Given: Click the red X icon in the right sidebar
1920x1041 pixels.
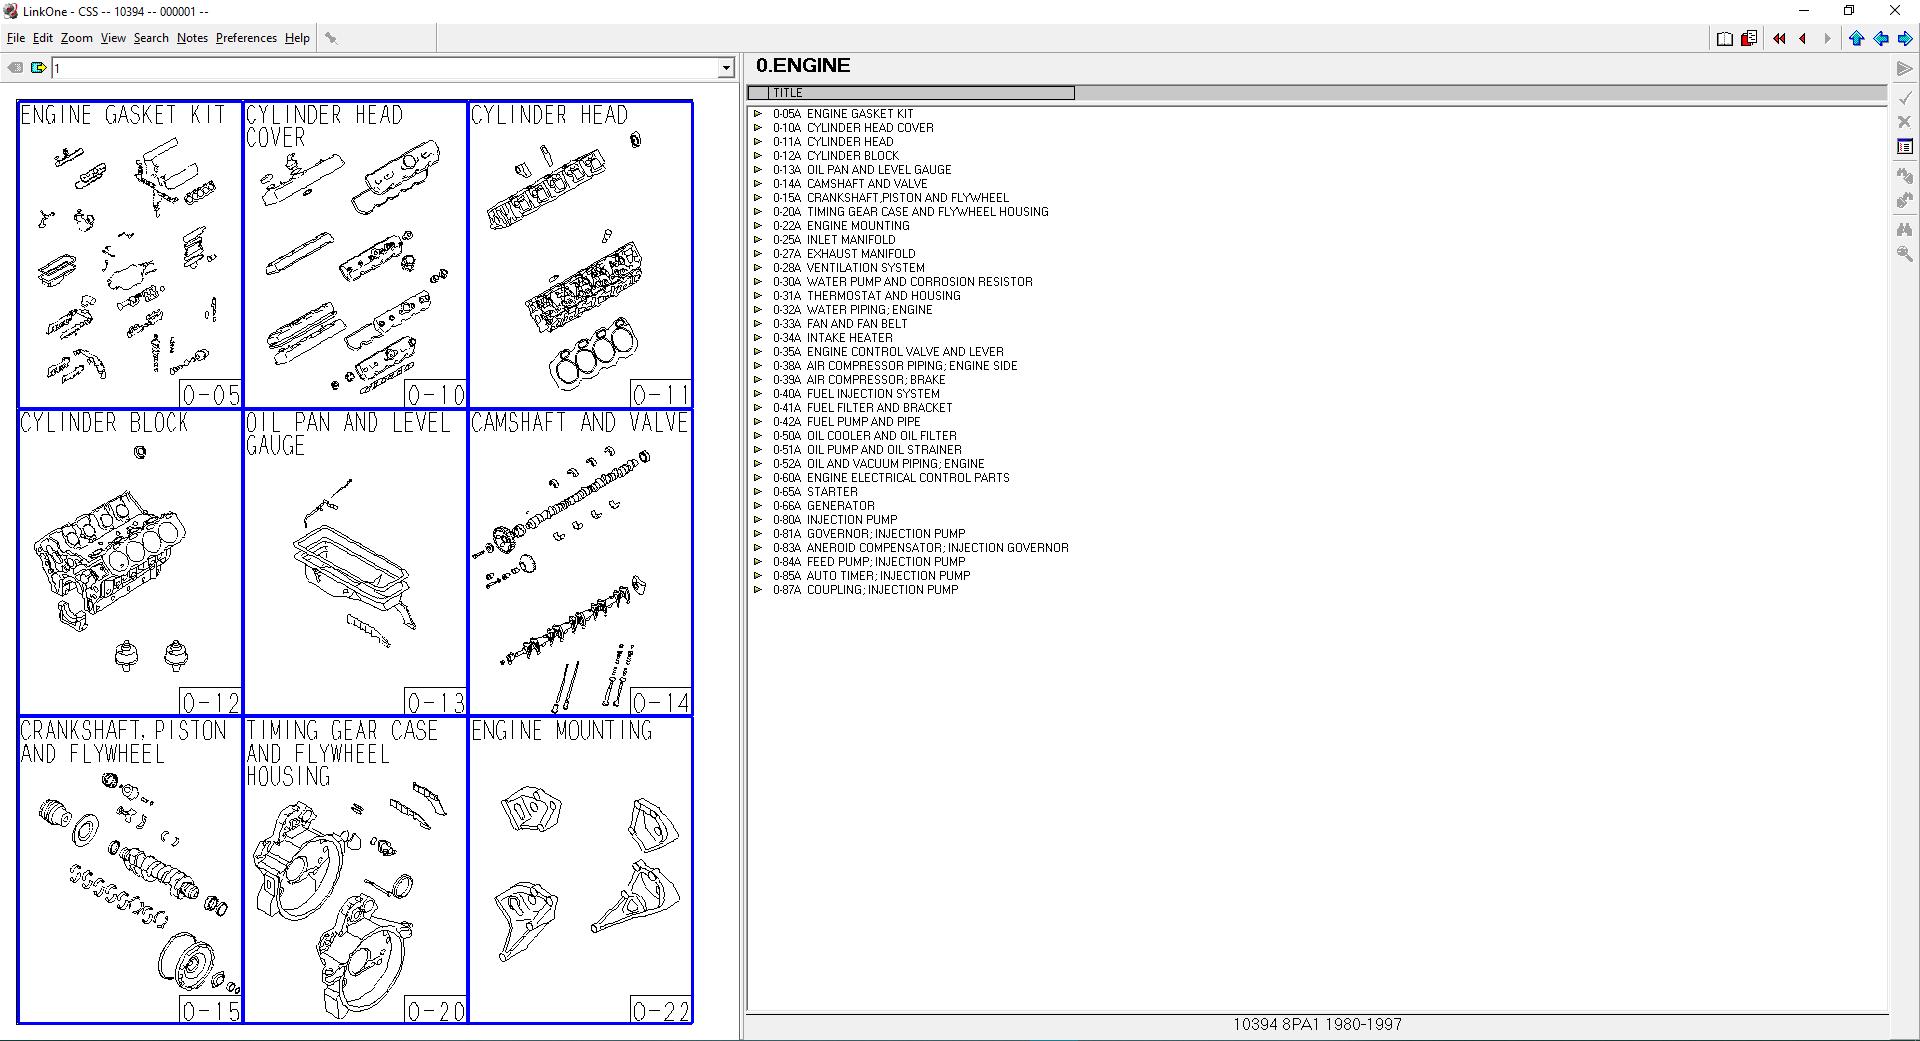Looking at the screenshot, I should [1905, 121].
